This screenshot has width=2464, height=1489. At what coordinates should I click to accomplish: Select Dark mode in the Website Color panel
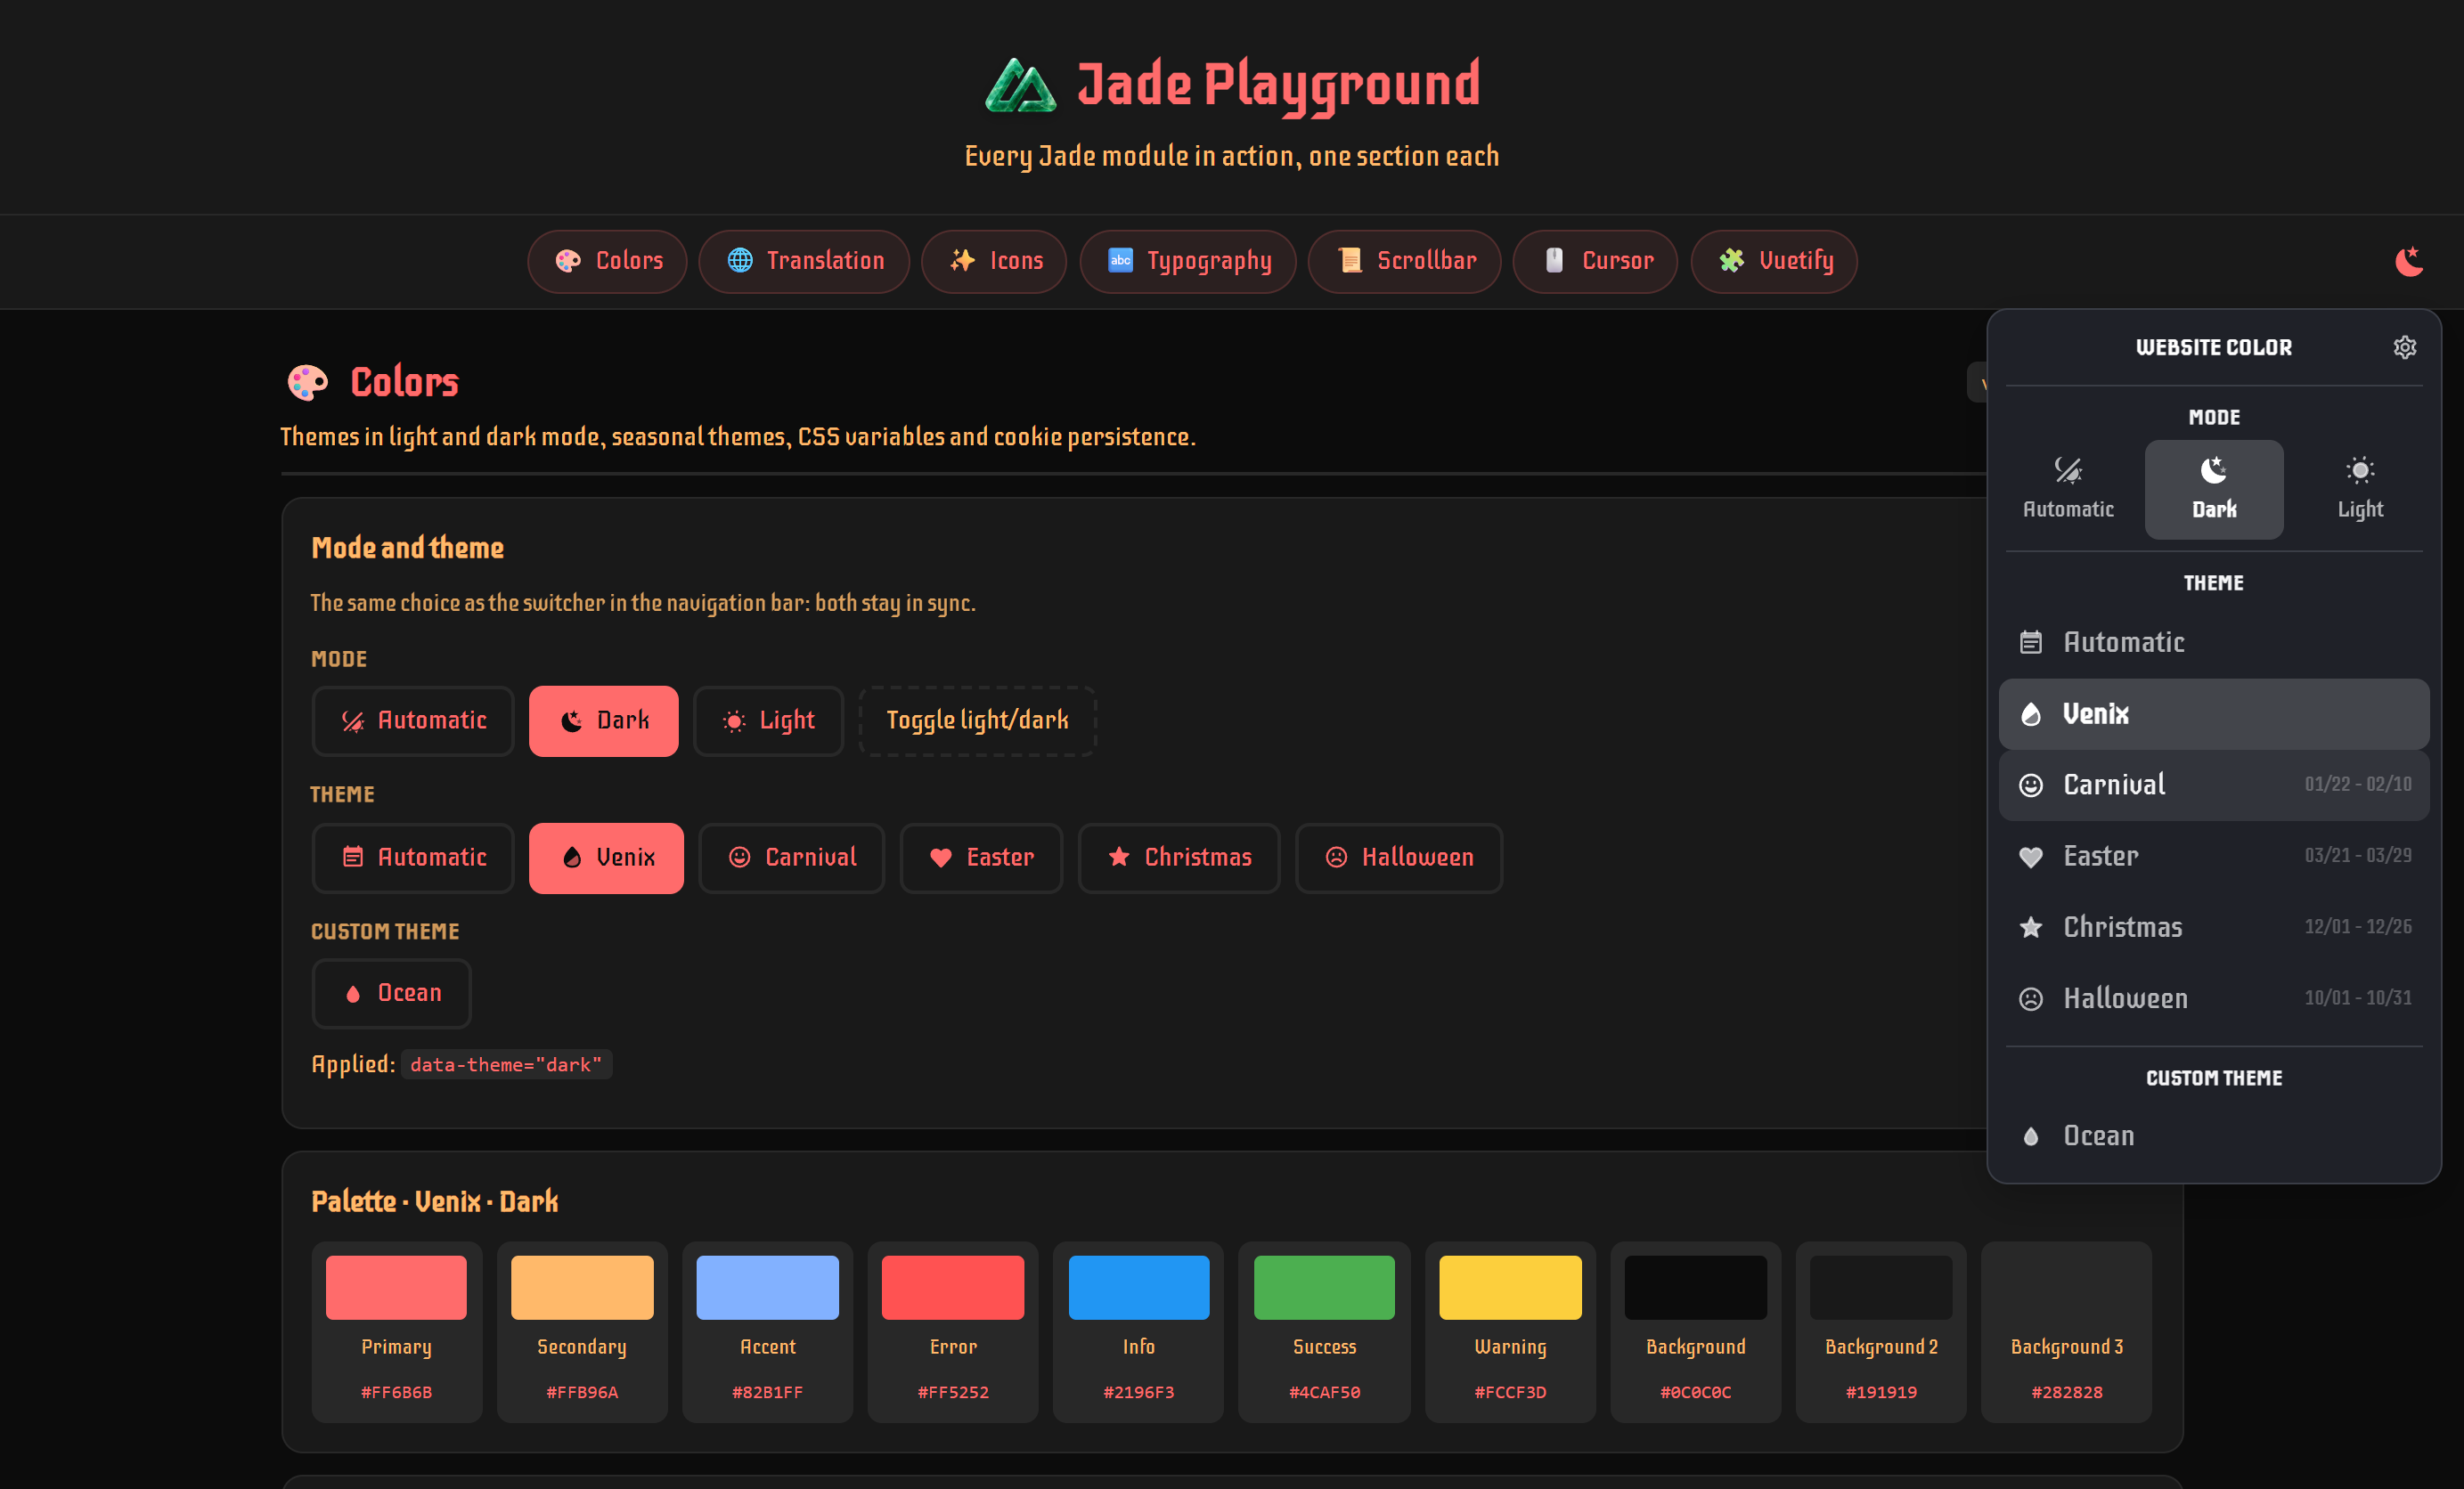pyautogui.click(x=2214, y=489)
